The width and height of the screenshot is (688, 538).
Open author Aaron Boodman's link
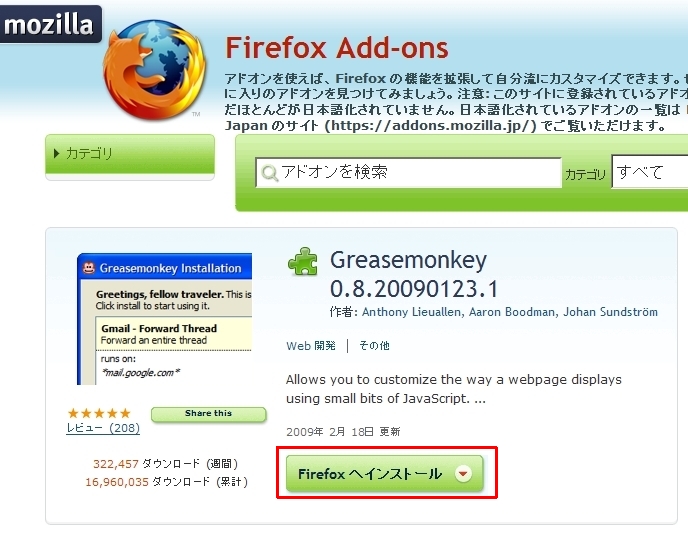point(512,312)
